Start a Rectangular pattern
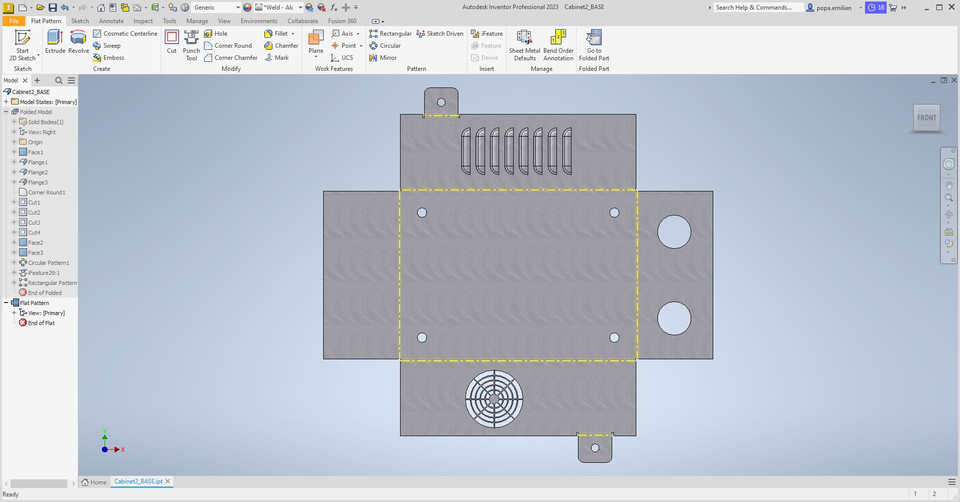960x502 pixels. 390,34
